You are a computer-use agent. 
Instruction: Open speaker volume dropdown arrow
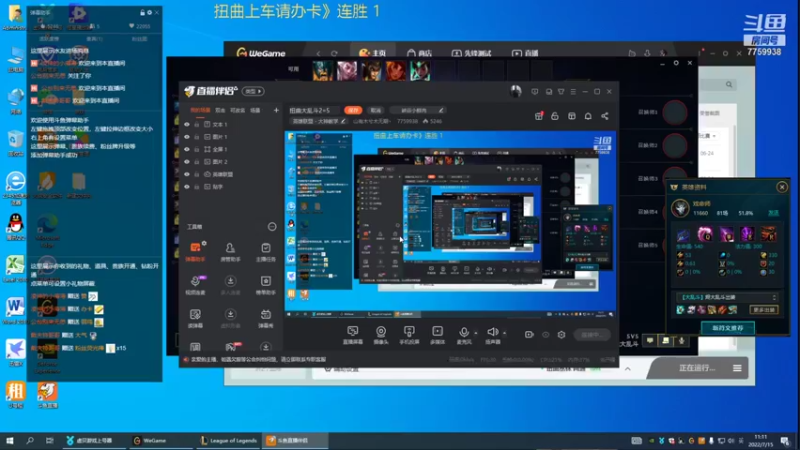[505, 333]
